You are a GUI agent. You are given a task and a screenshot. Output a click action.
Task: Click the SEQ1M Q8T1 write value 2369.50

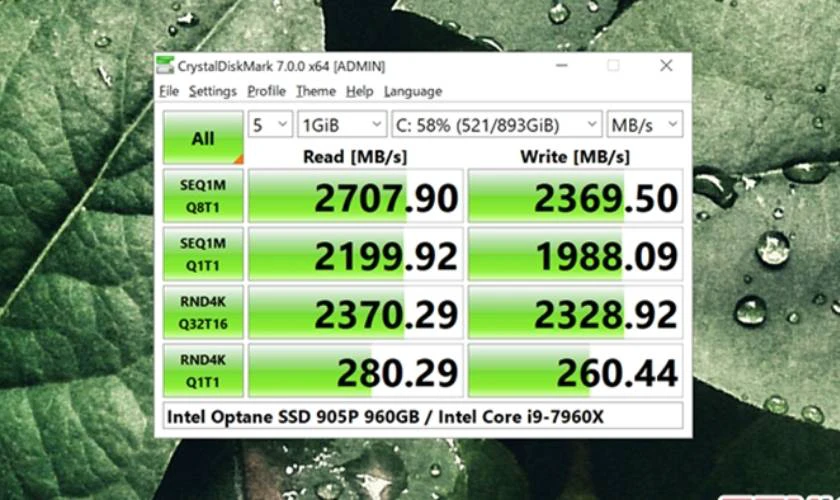(575, 196)
